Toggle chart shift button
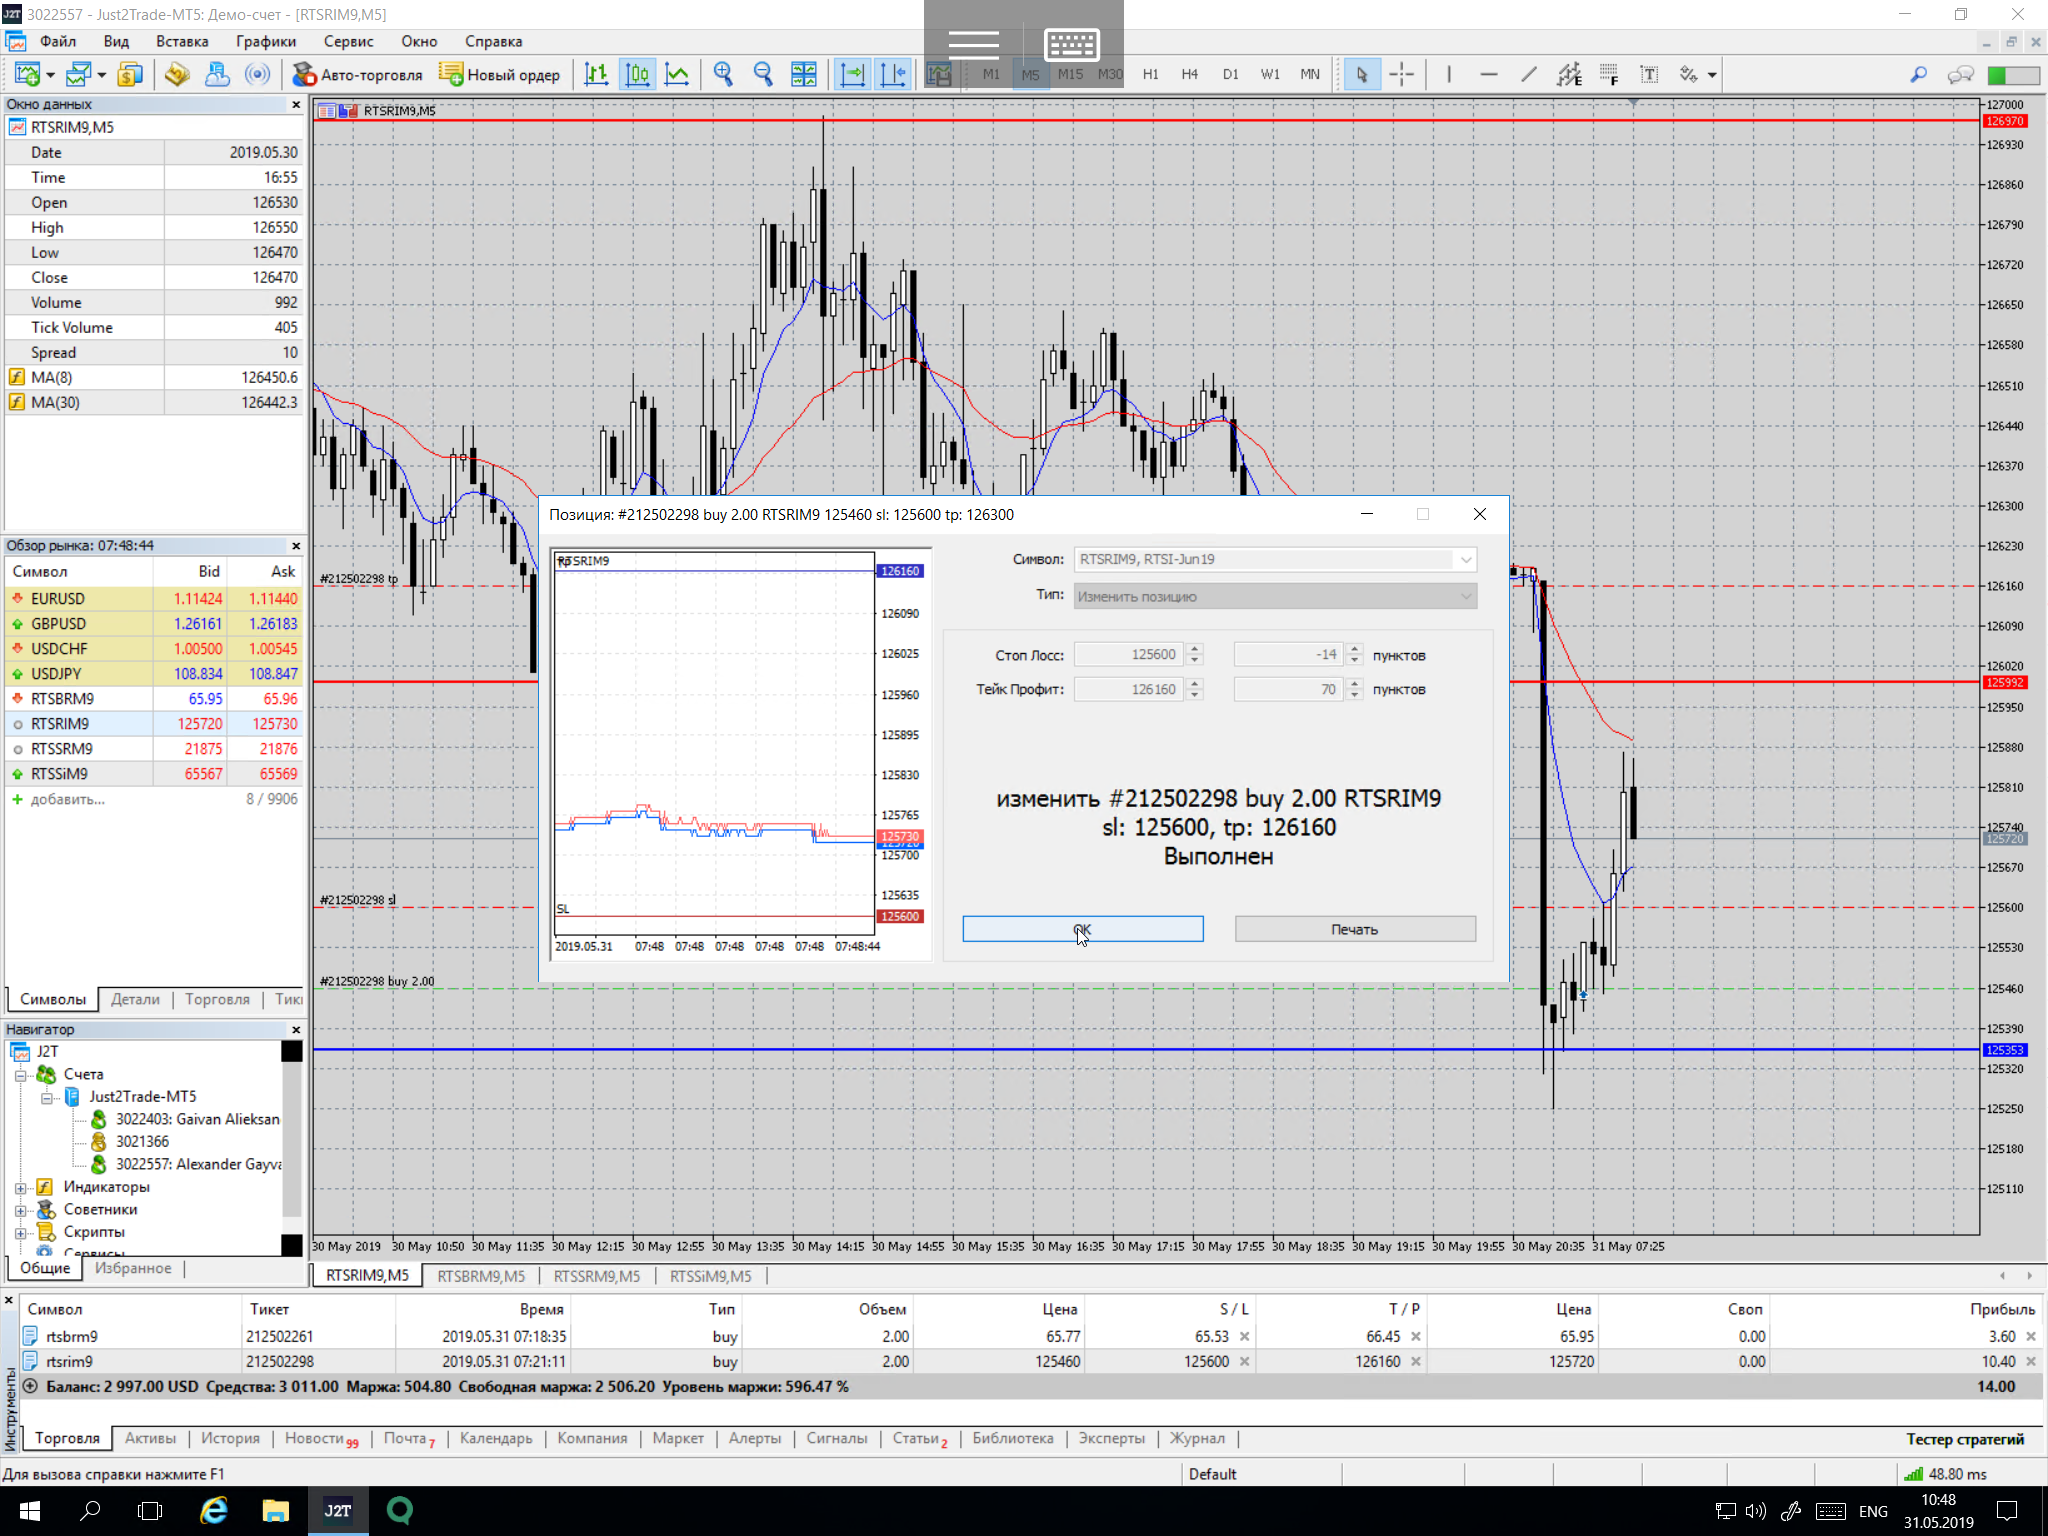 point(892,74)
